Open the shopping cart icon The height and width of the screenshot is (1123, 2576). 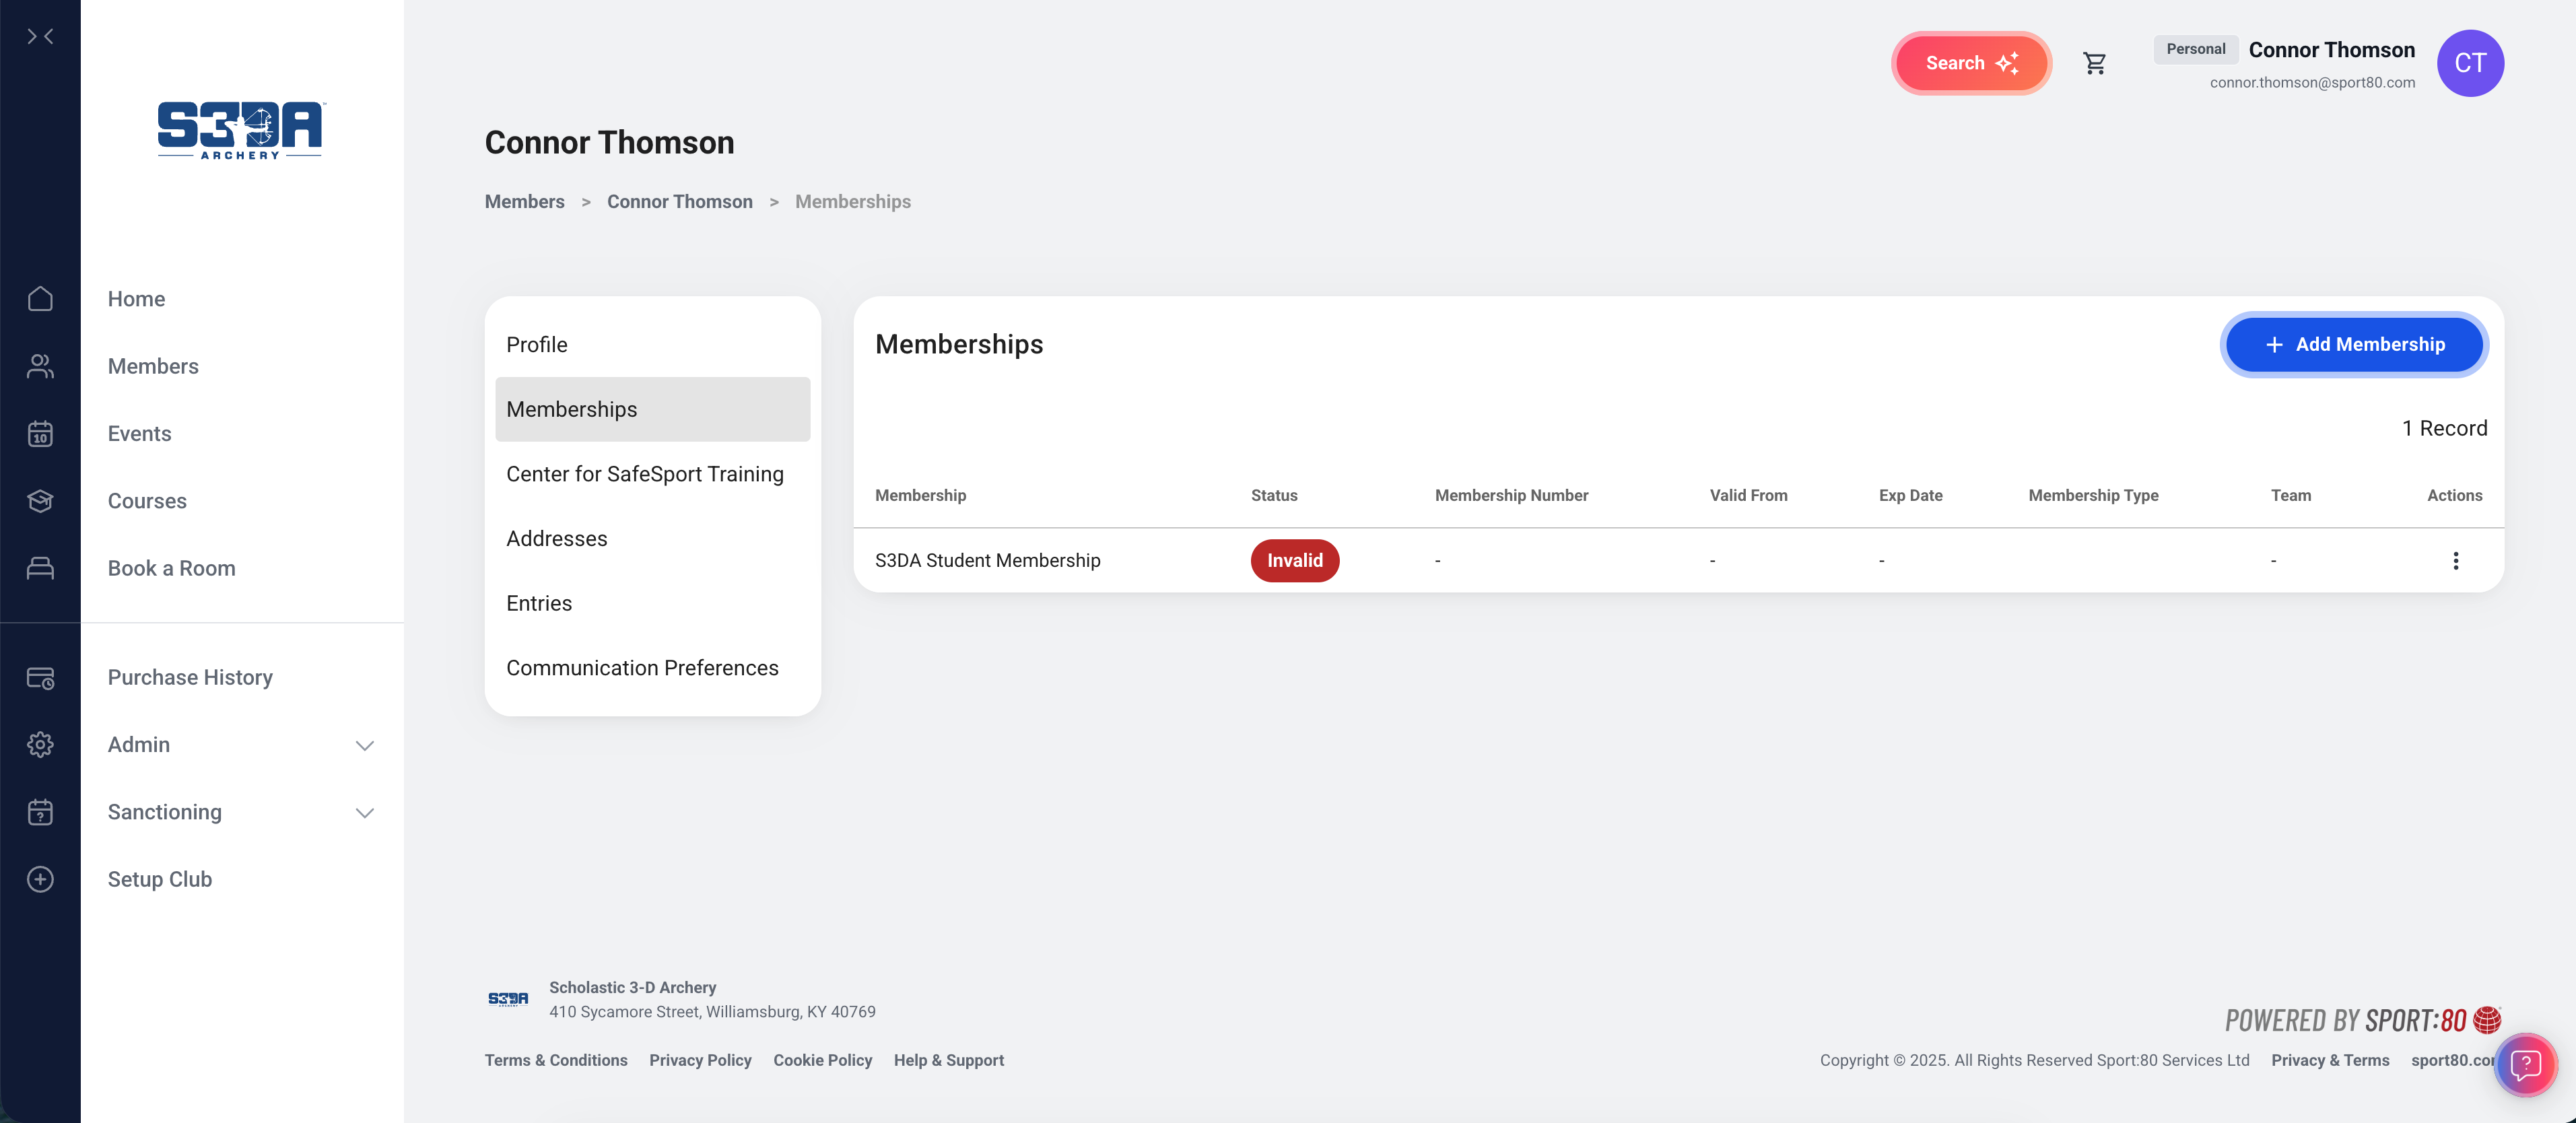tap(2094, 63)
